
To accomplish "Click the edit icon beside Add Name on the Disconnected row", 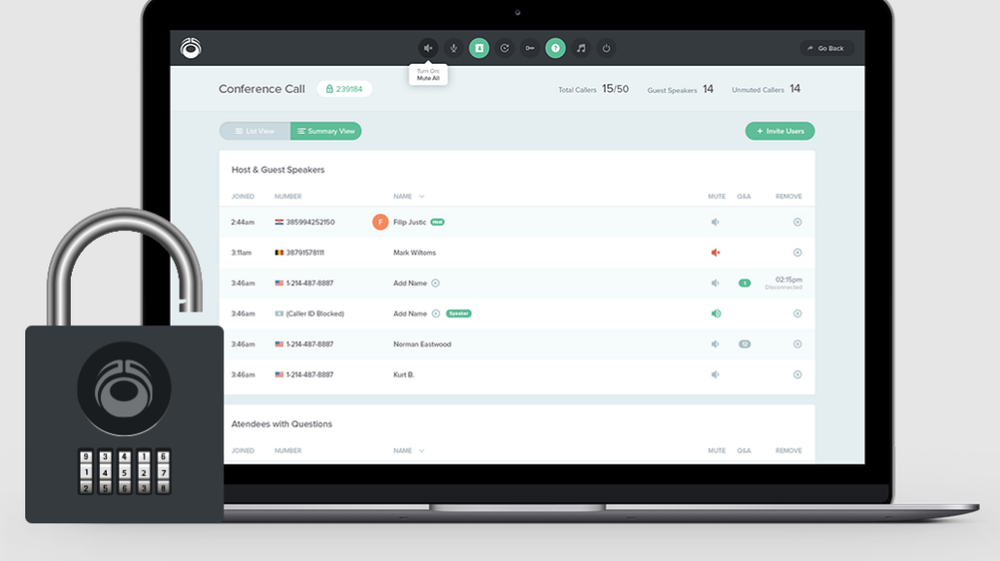I will [436, 283].
